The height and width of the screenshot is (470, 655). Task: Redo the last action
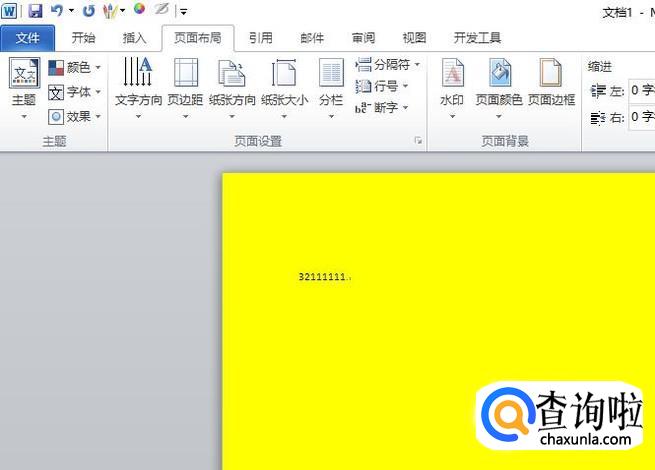[89, 11]
